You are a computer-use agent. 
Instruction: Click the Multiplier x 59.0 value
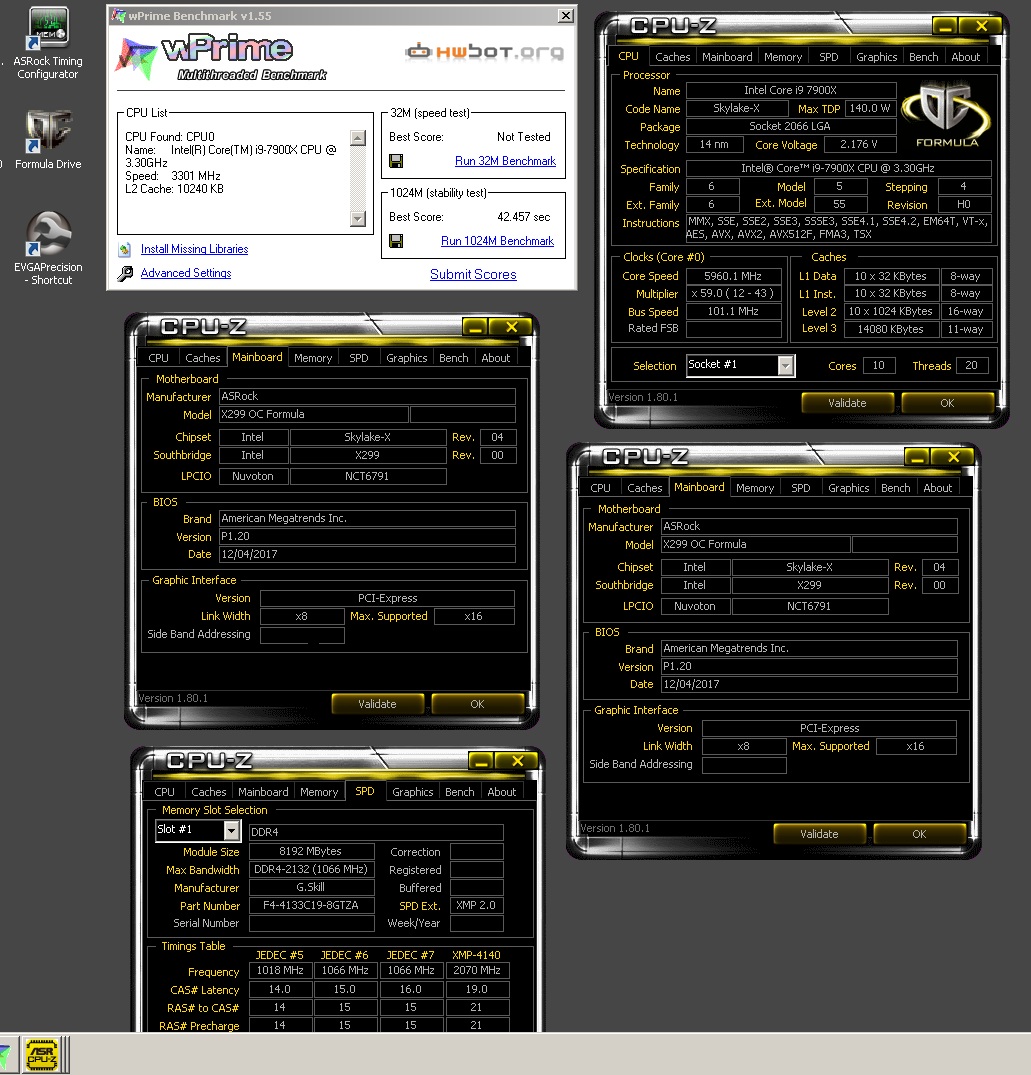[733, 294]
